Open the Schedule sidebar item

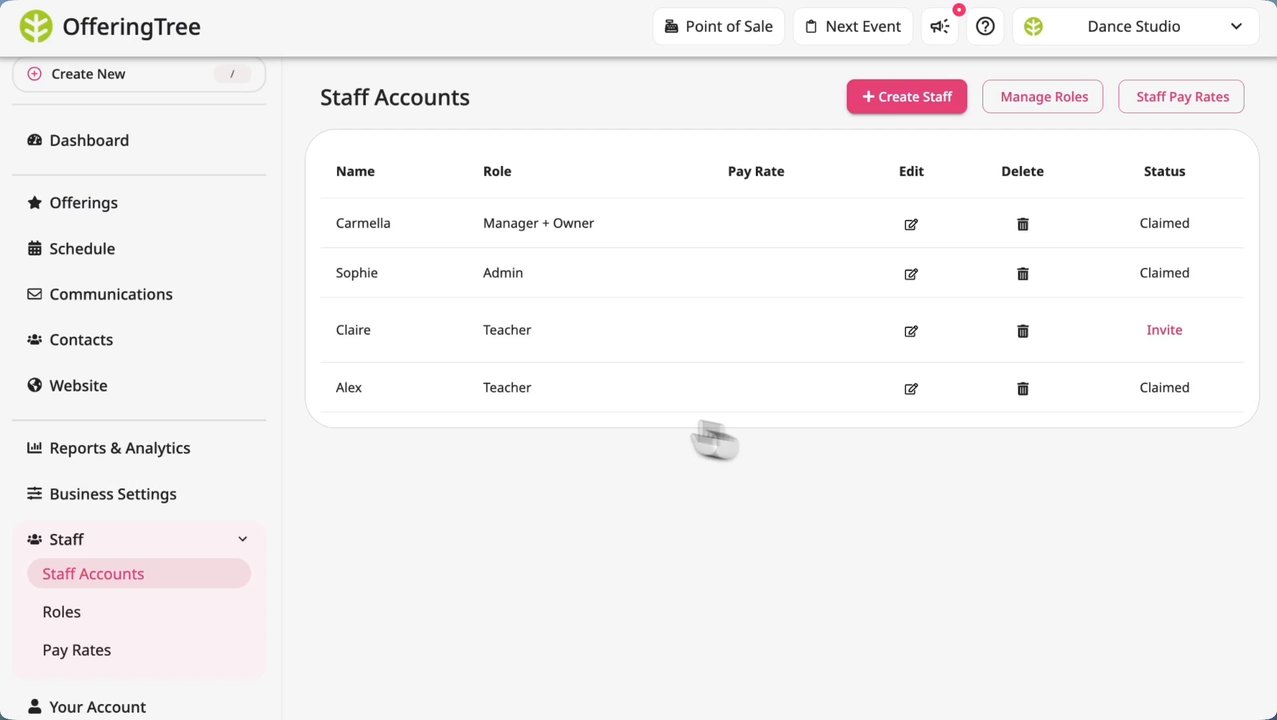click(82, 249)
